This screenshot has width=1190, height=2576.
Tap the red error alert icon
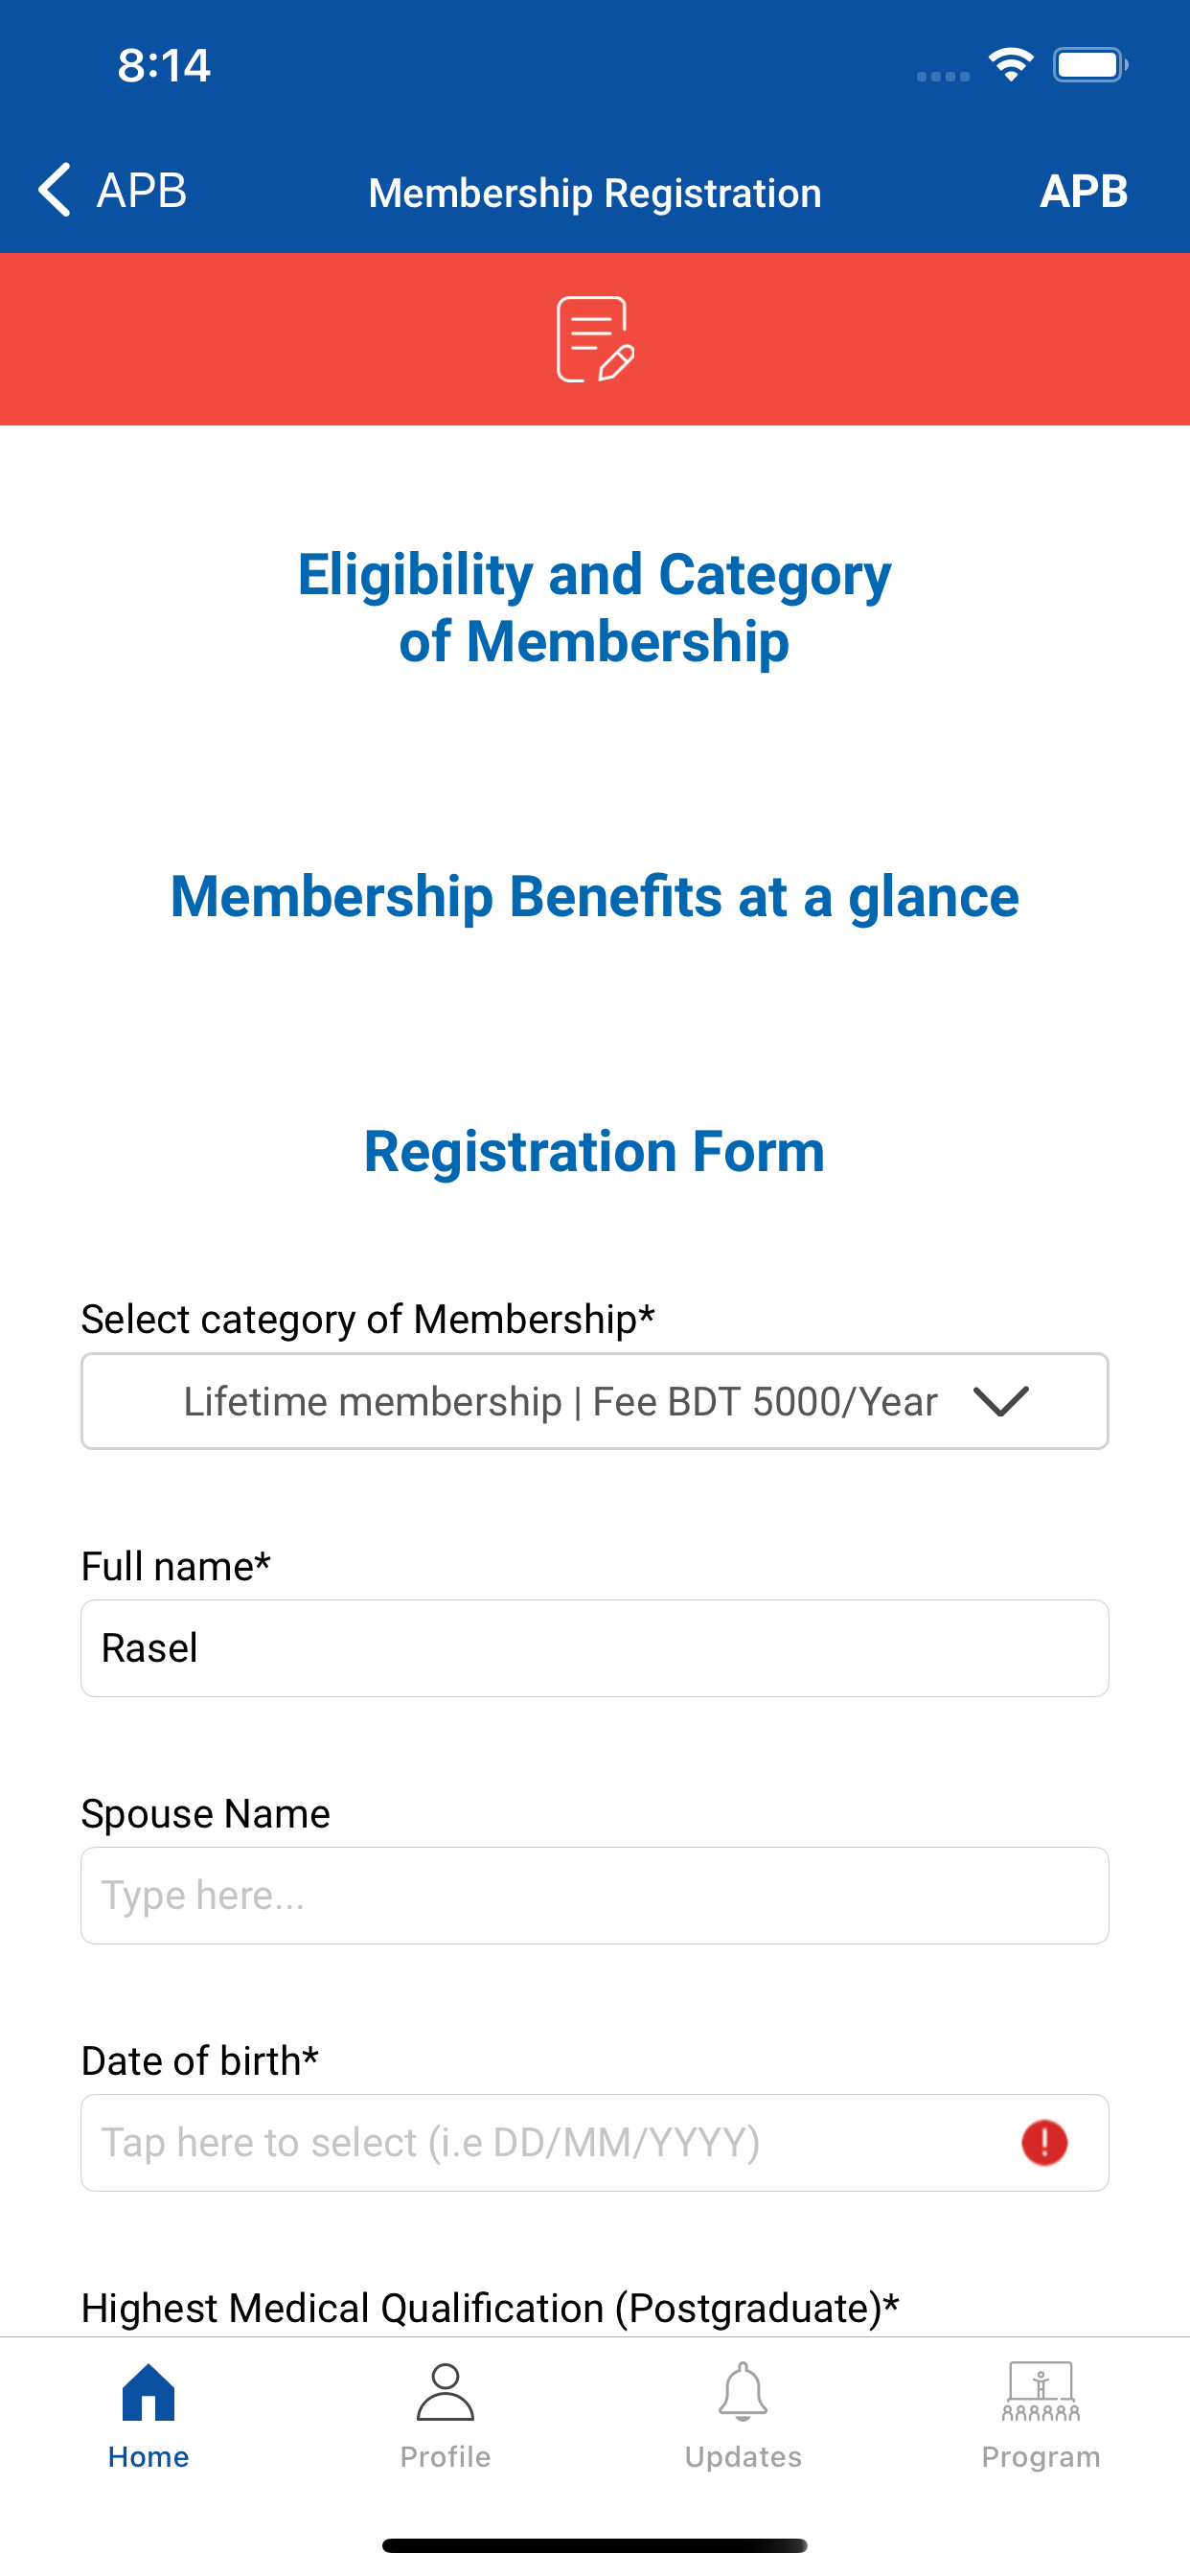pos(1044,2143)
